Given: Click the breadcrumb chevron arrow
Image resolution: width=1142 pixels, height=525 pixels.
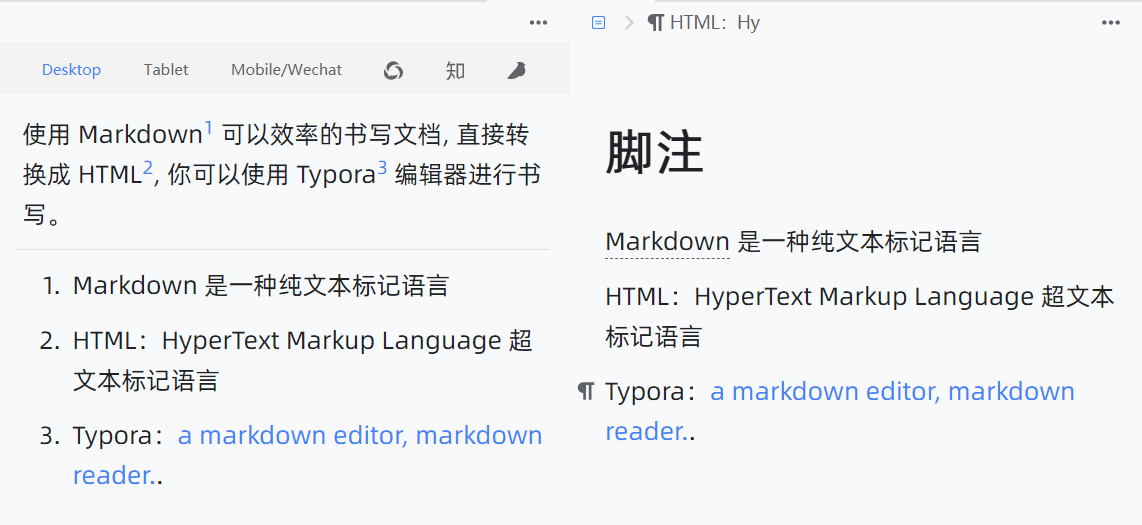Looking at the screenshot, I should (629, 23).
